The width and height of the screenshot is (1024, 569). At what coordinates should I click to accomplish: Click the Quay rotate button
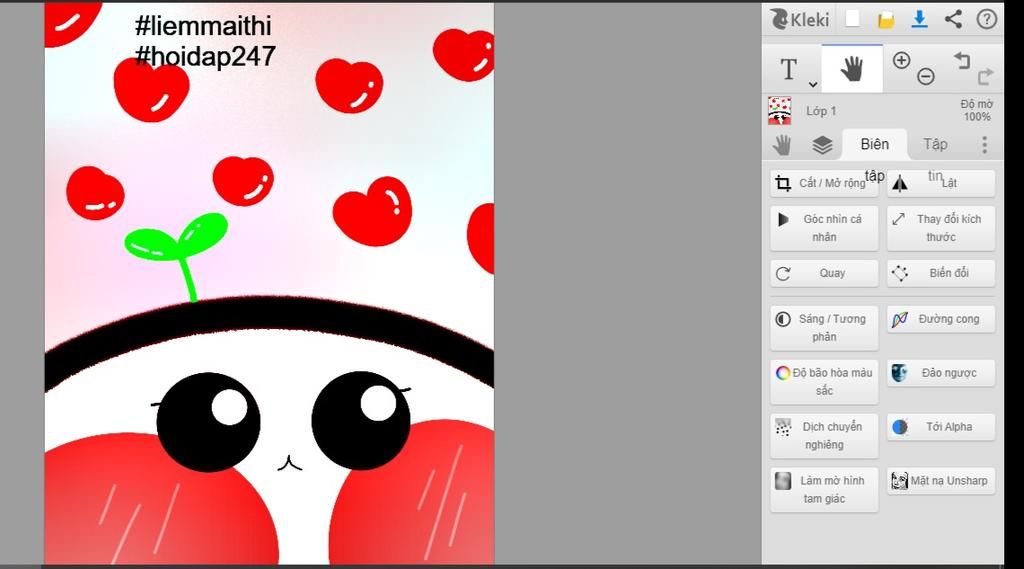tap(824, 273)
